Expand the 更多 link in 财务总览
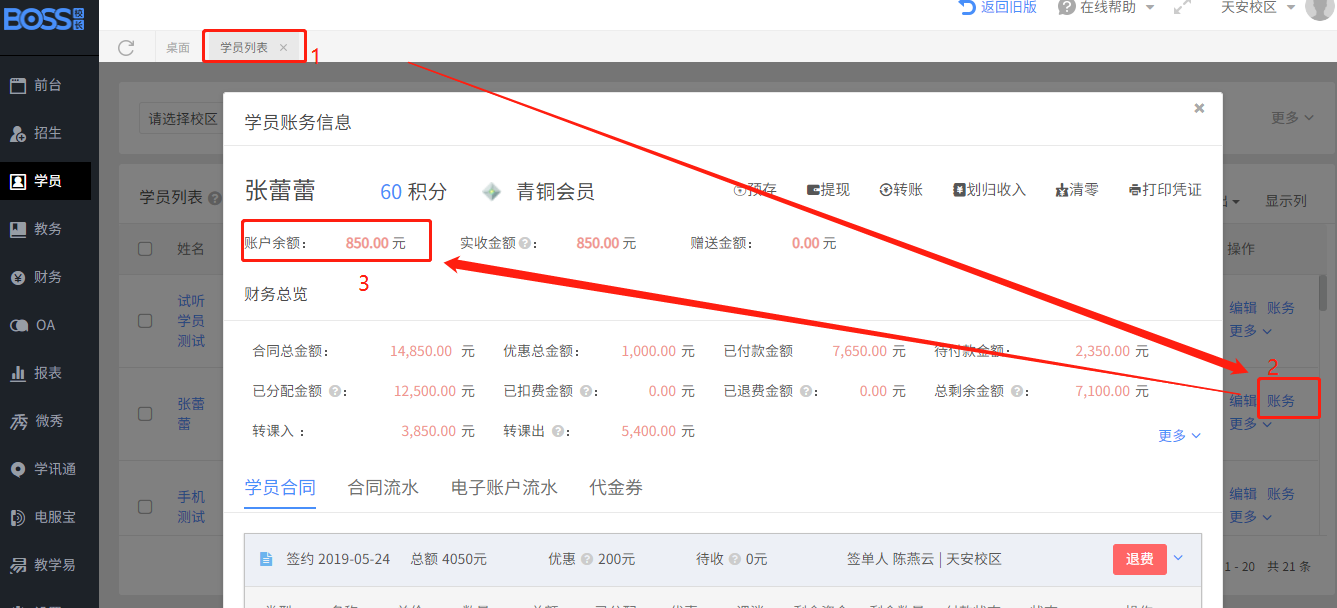The height and width of the screenshot is (608, 1337). click(1179, 436)
